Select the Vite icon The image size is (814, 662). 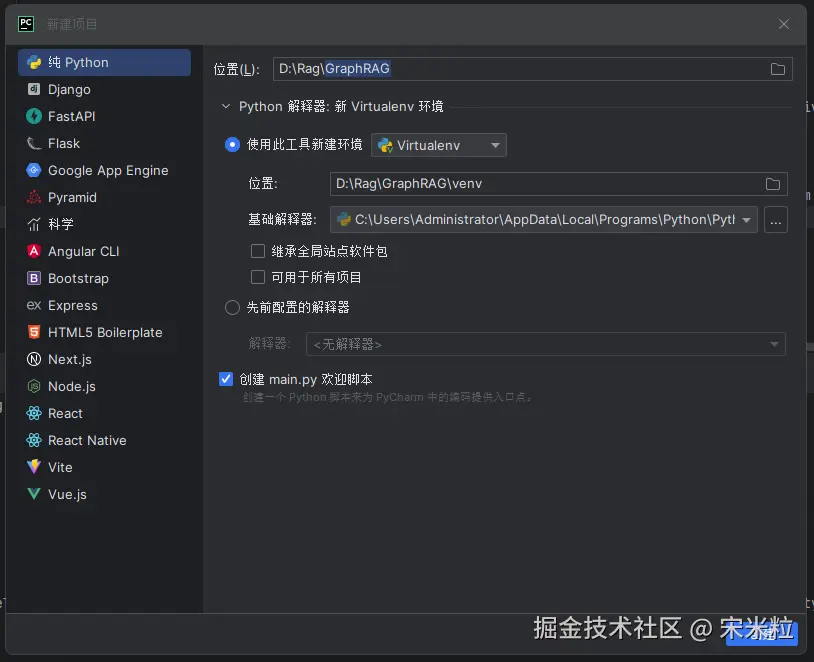click(x=34, y=467)
